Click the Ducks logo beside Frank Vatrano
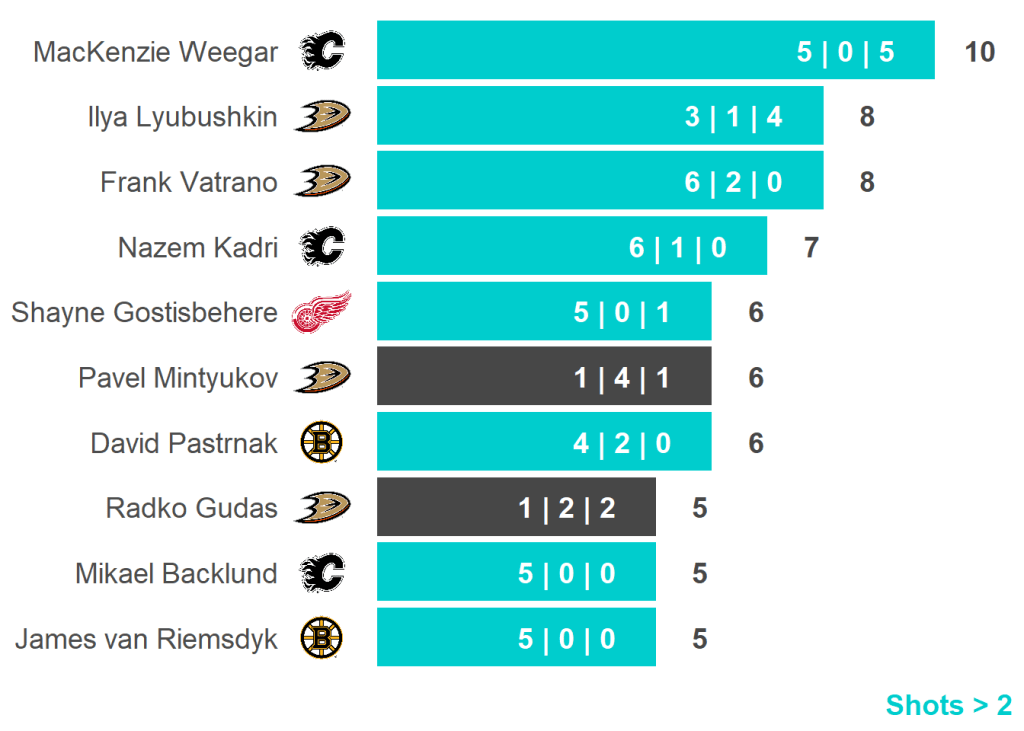 (322, 181)
